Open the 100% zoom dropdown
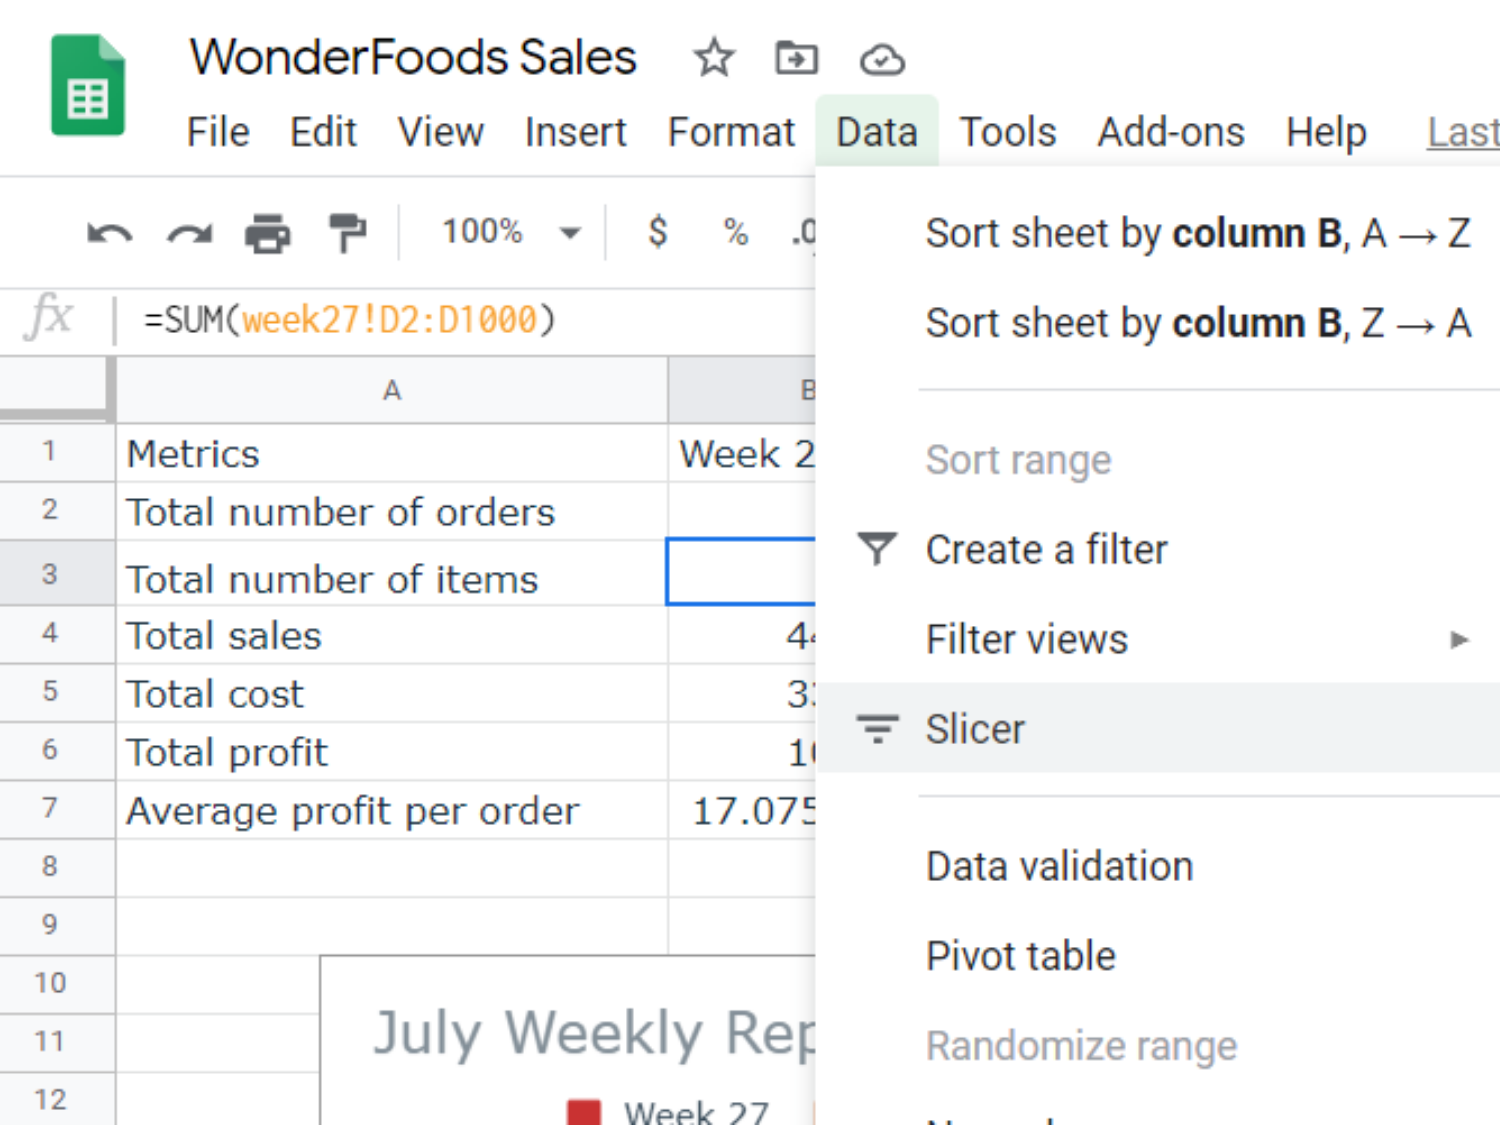The width and height of the screenshot is (1500, 1125). point(510,232)
